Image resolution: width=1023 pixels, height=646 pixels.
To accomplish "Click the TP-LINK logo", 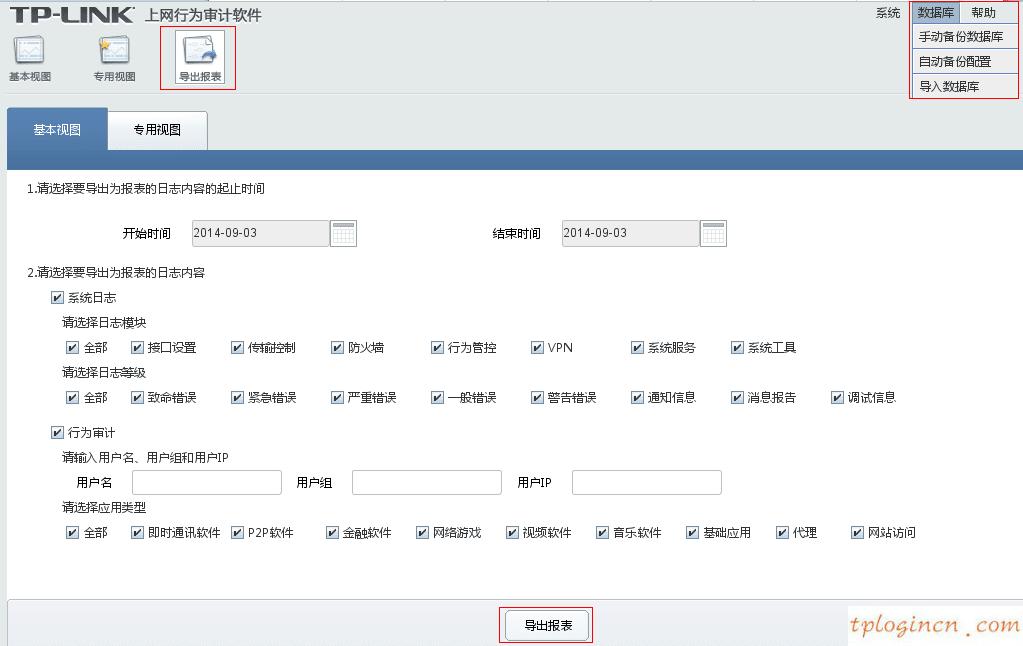I will 70,14.
